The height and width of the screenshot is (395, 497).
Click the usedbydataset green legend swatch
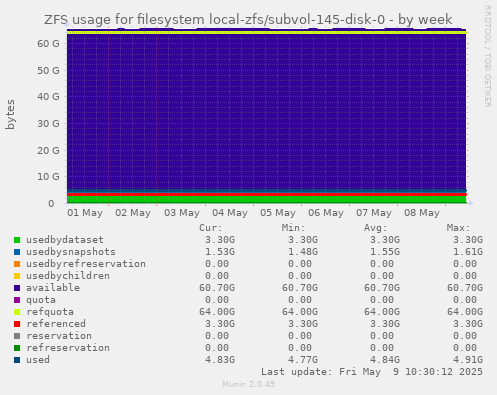click(x=17, y=240)
